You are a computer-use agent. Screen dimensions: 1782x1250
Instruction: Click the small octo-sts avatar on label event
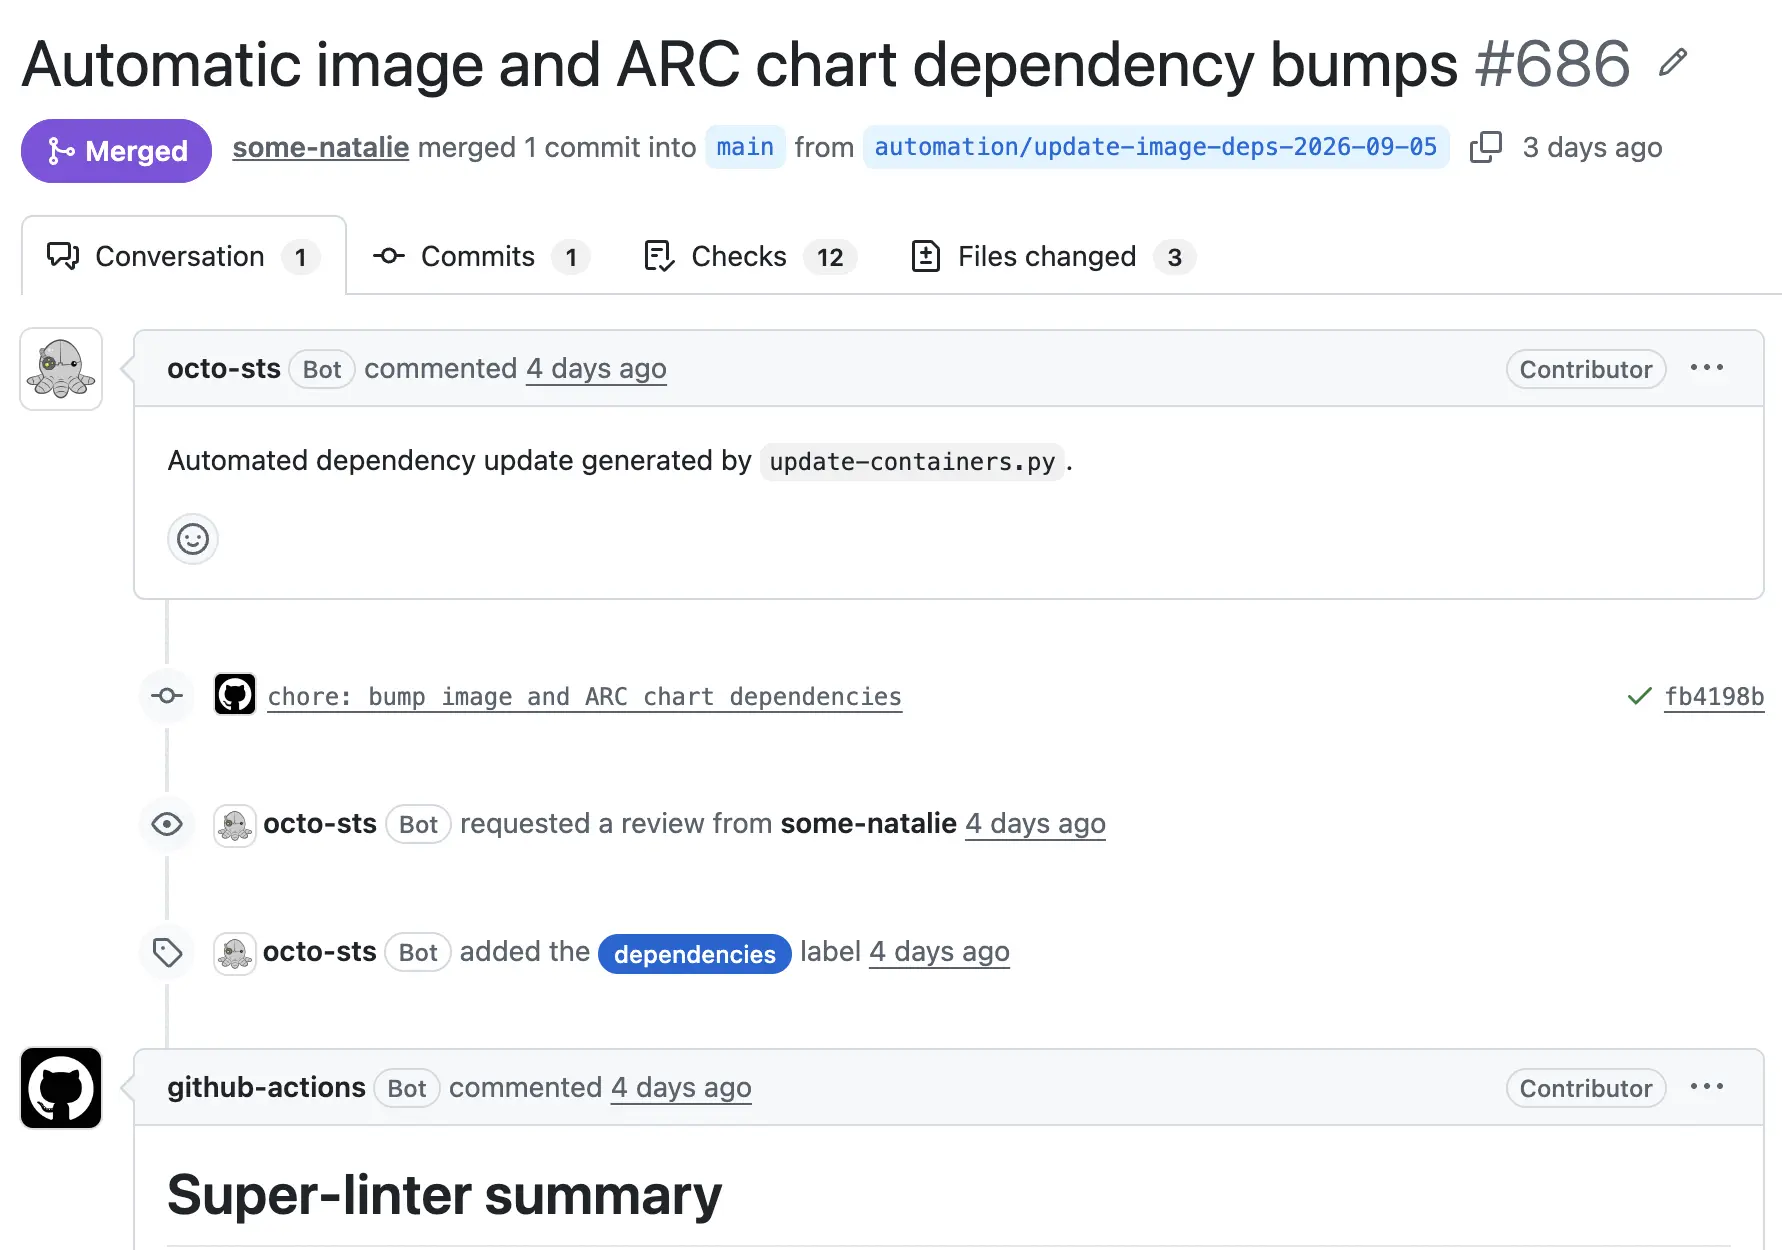(235, 953)
